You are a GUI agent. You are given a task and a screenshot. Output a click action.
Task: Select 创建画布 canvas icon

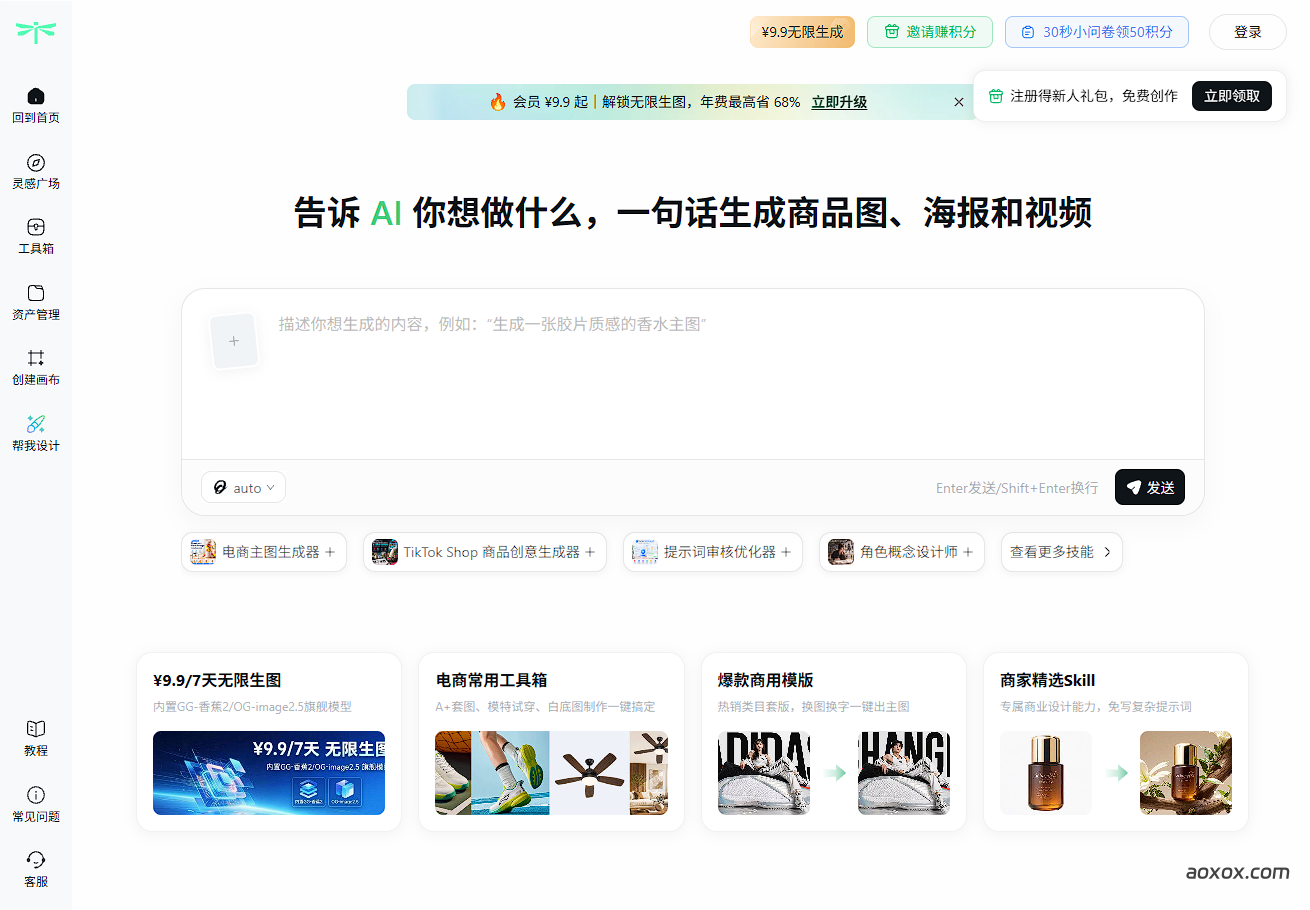(36, 358)
